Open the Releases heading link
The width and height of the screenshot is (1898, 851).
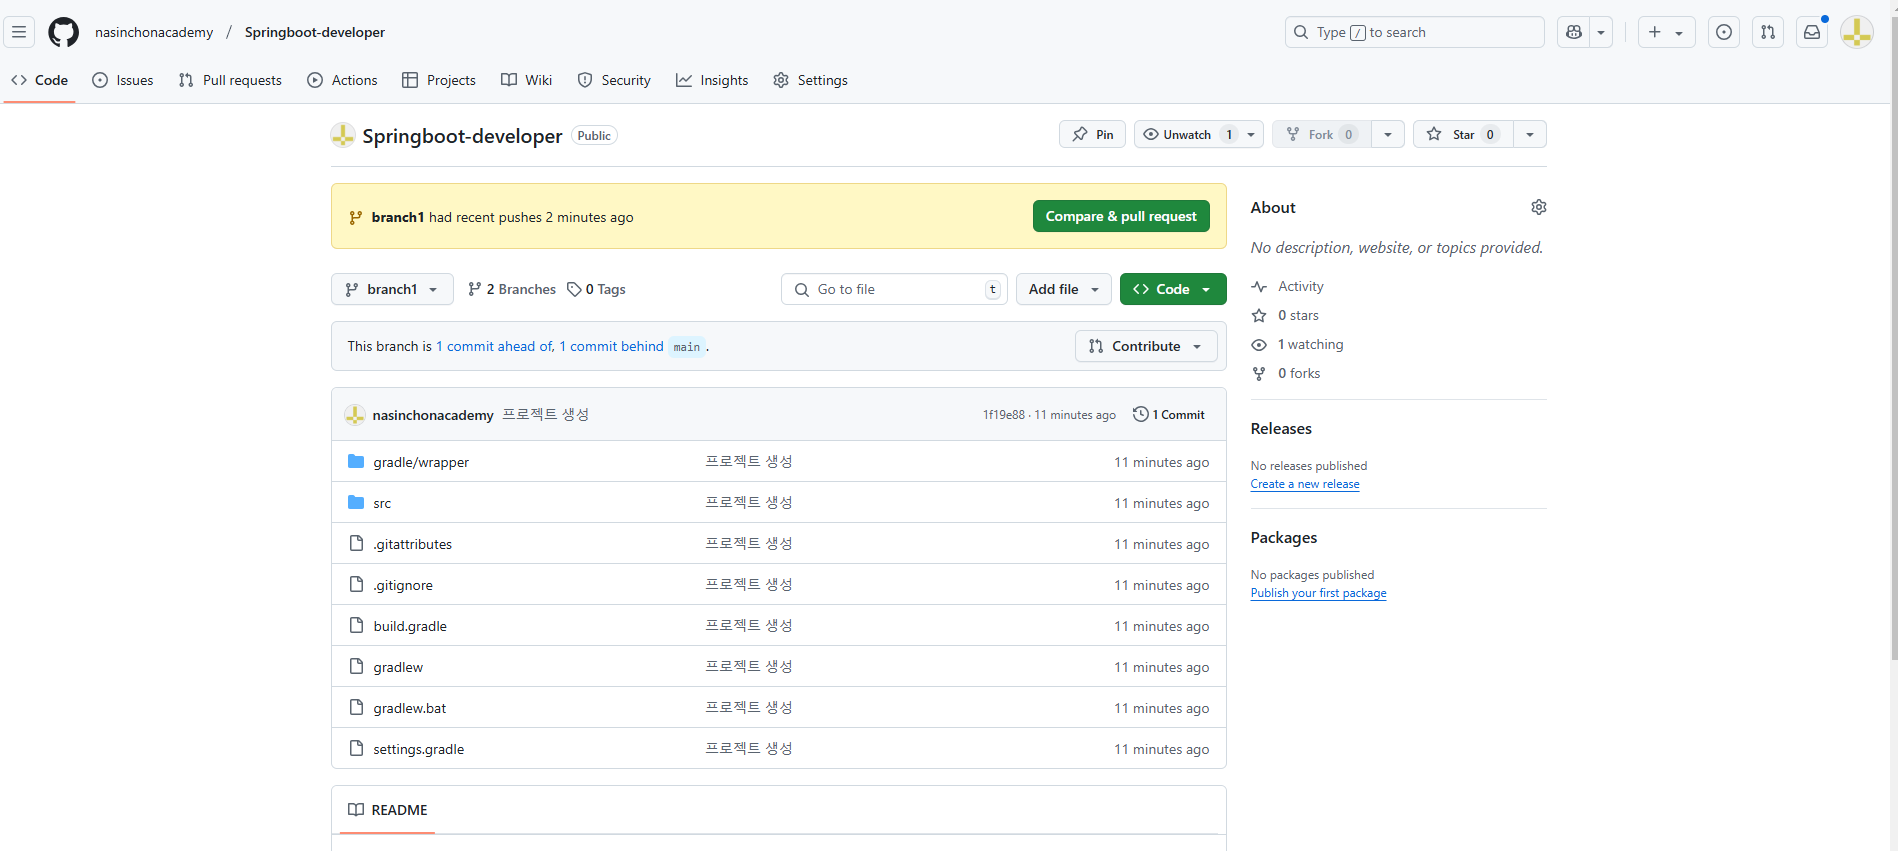point(1281,428)
